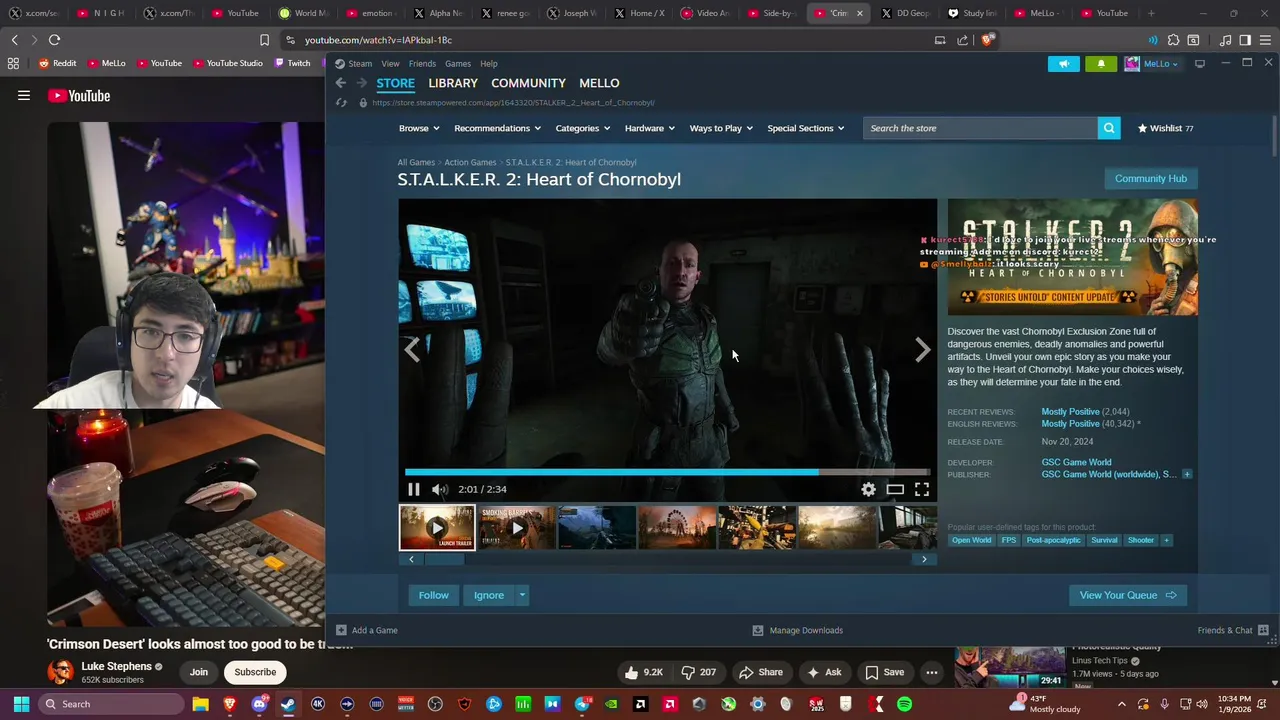Open the Open World tag
Image resolution: width=1280 pixels, height=720 pixels.
[x=971, y=540]
